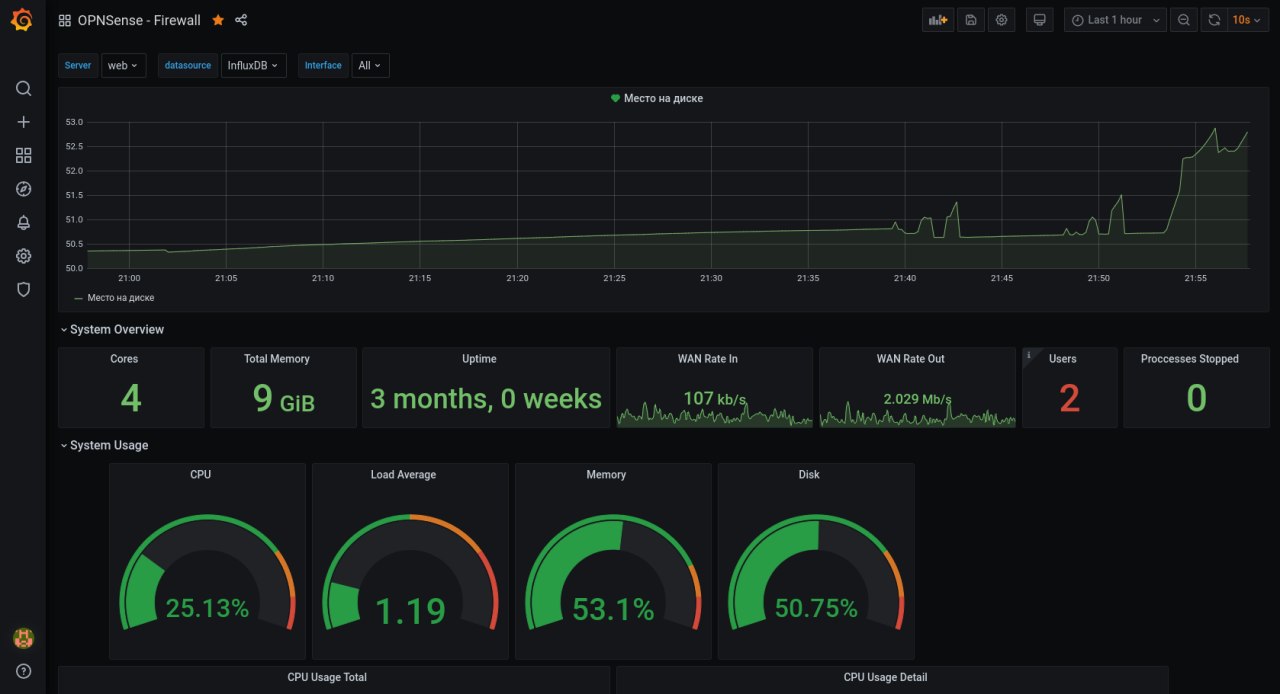Open the Место на диске panel title menu
The image size is (1280, 694).
tap(663, 98)
